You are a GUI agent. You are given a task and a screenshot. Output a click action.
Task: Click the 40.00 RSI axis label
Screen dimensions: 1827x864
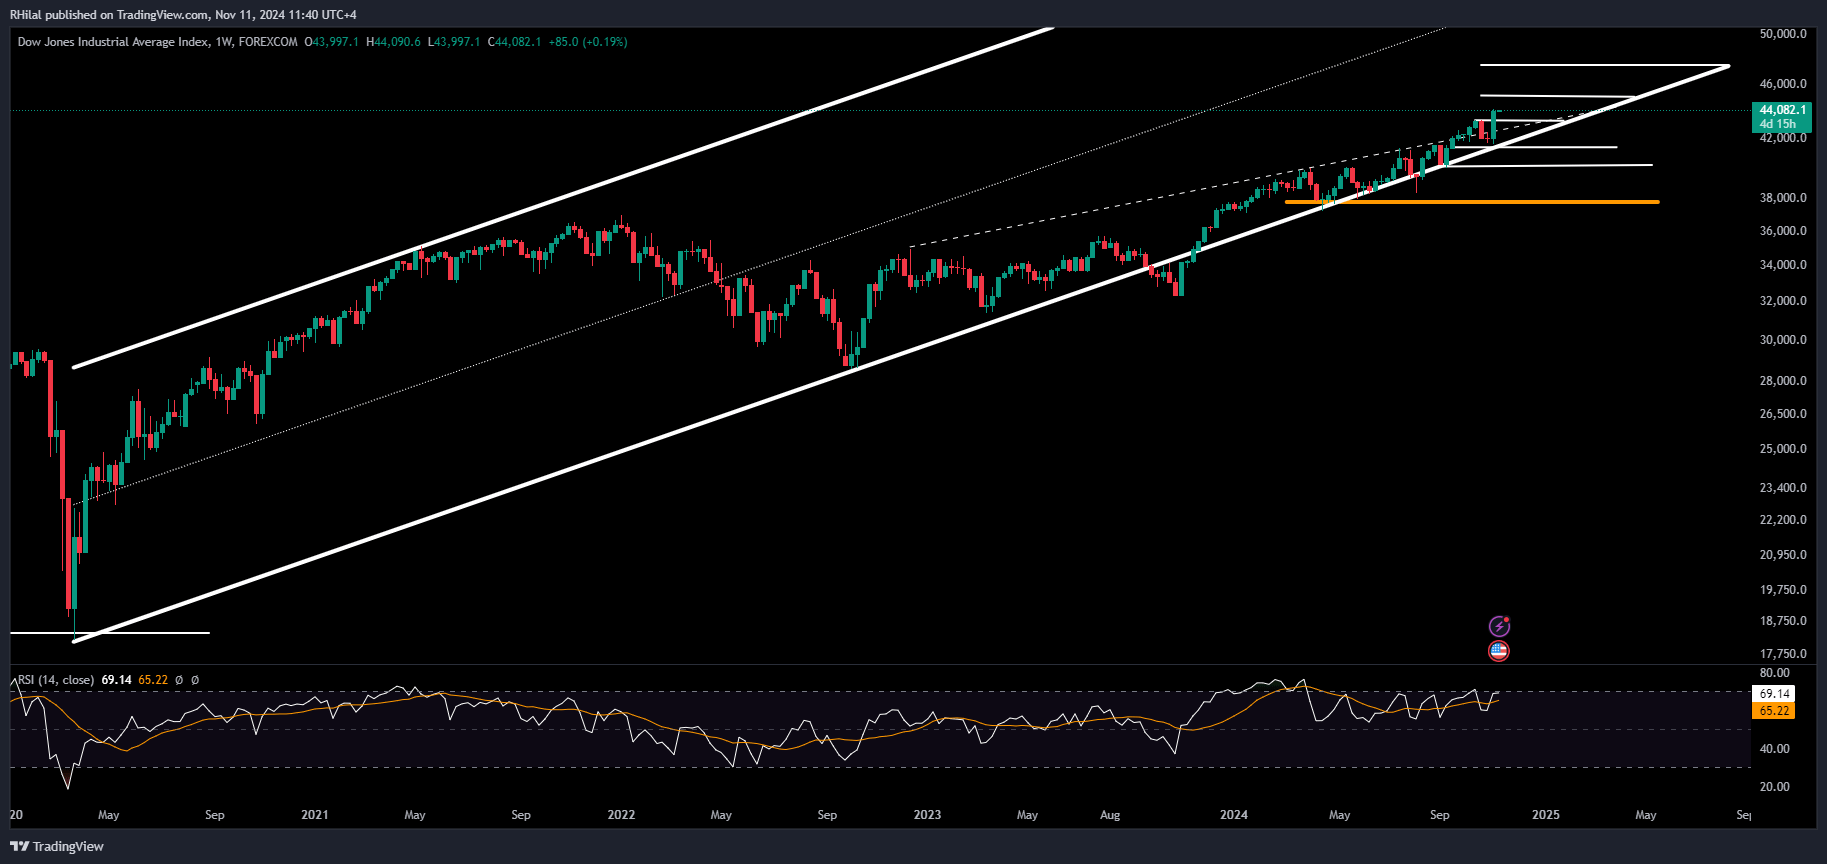coord(1775,749)
